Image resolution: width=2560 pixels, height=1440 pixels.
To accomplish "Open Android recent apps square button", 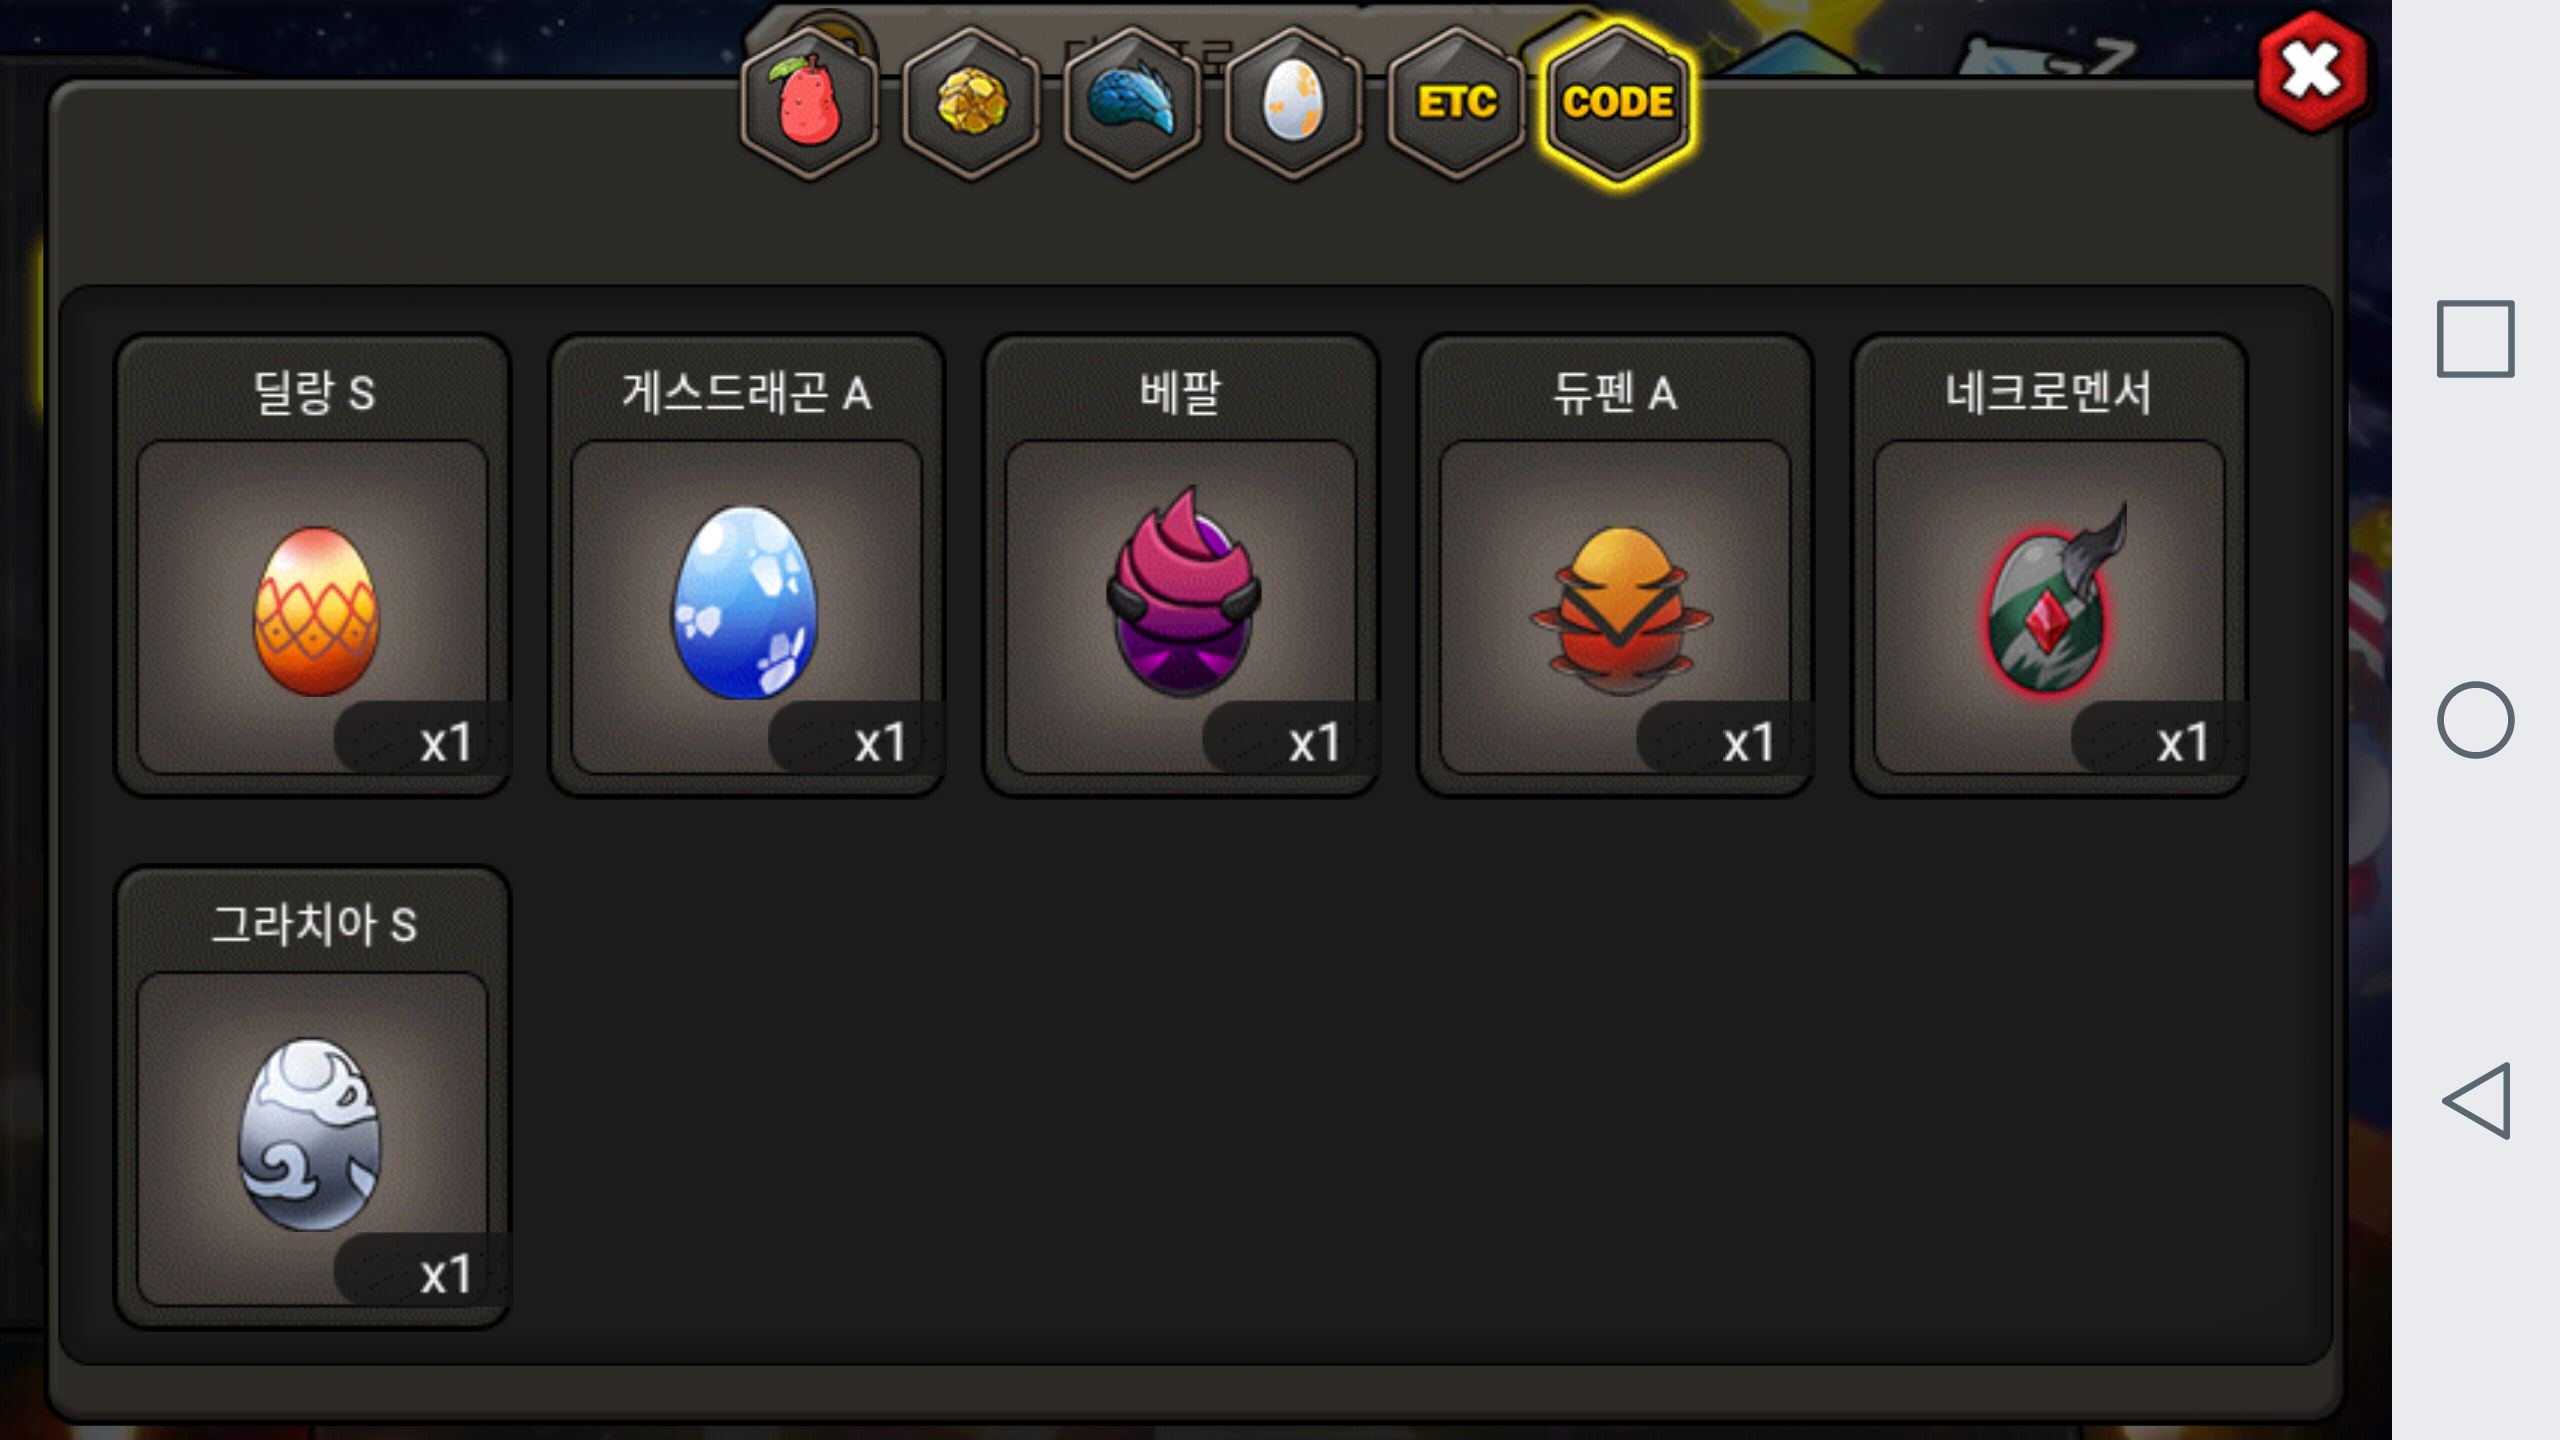I will (x=2475, y=339).
